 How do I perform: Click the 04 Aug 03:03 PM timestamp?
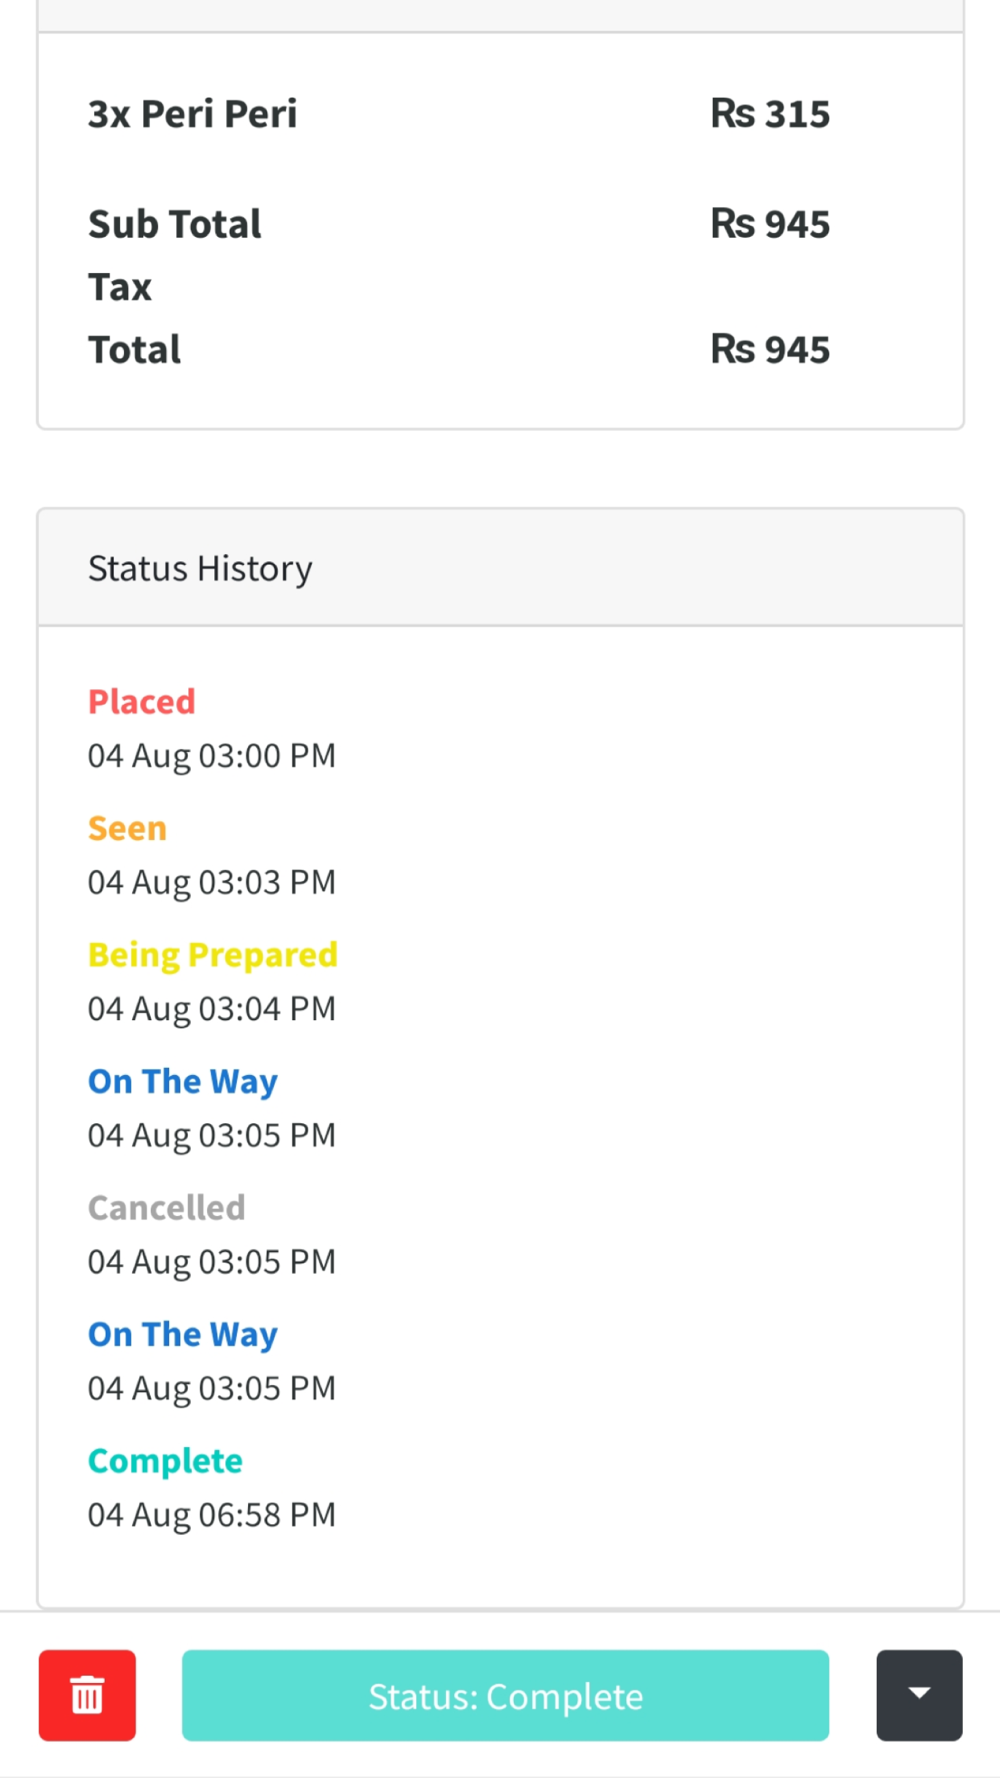tap(212, 882)
